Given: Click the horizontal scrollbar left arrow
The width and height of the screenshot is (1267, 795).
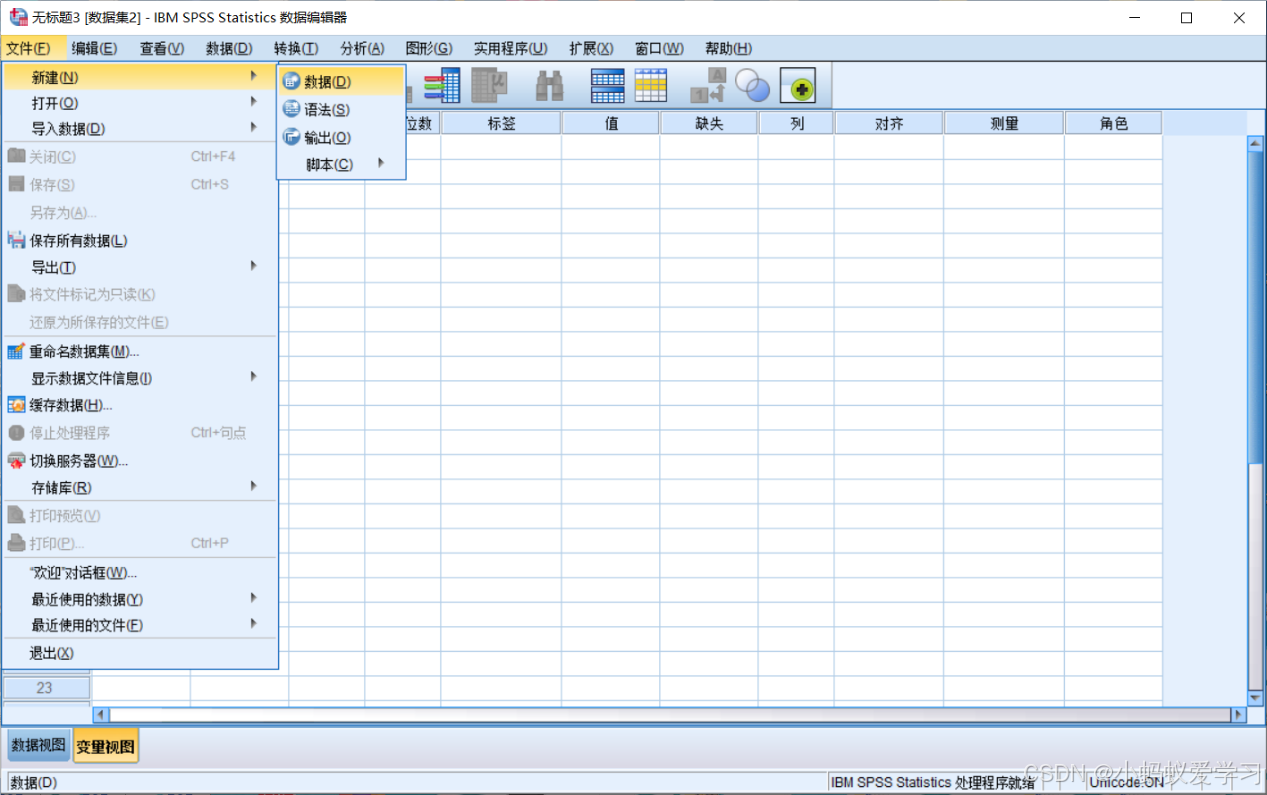Looking at the screenshot, I should 100,715.
